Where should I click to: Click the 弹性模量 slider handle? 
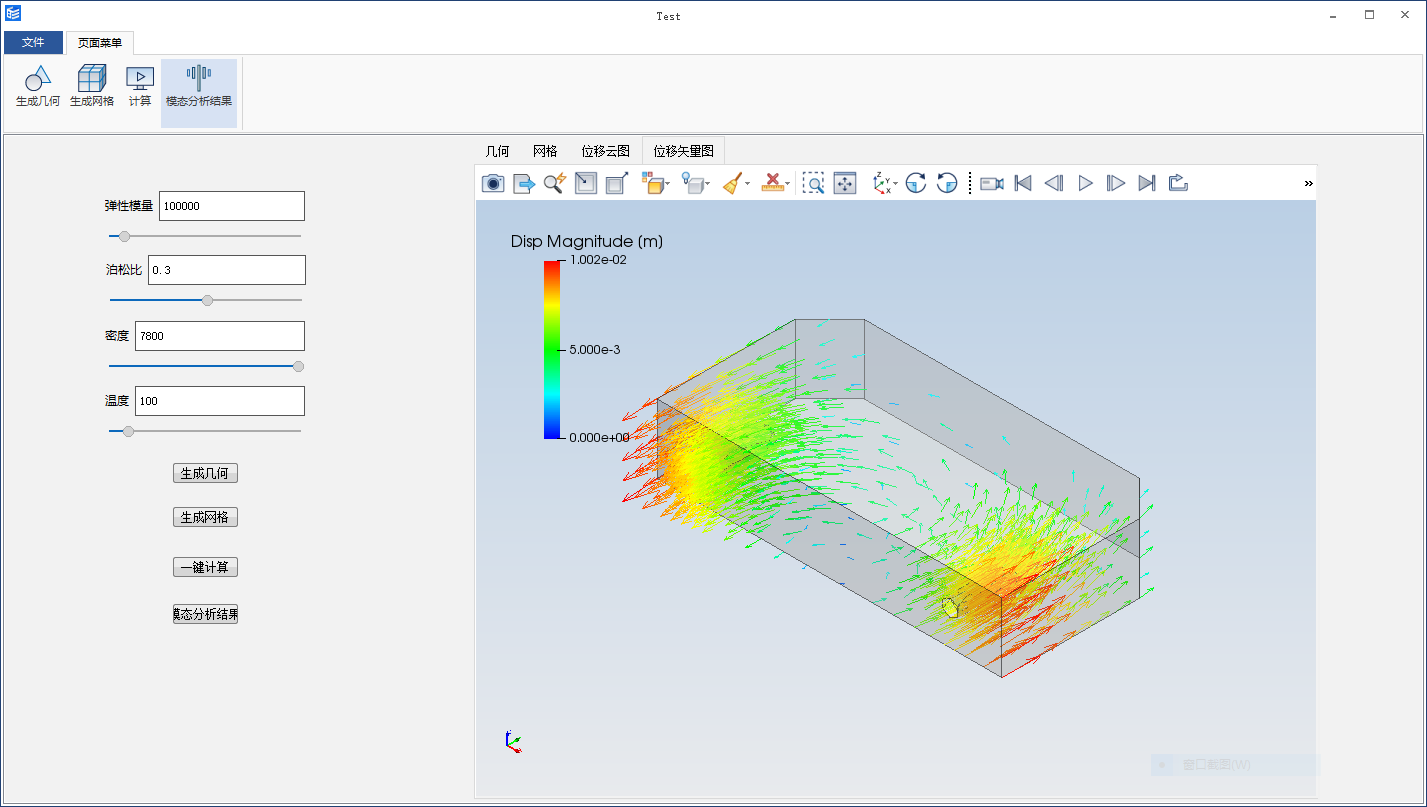124,236
